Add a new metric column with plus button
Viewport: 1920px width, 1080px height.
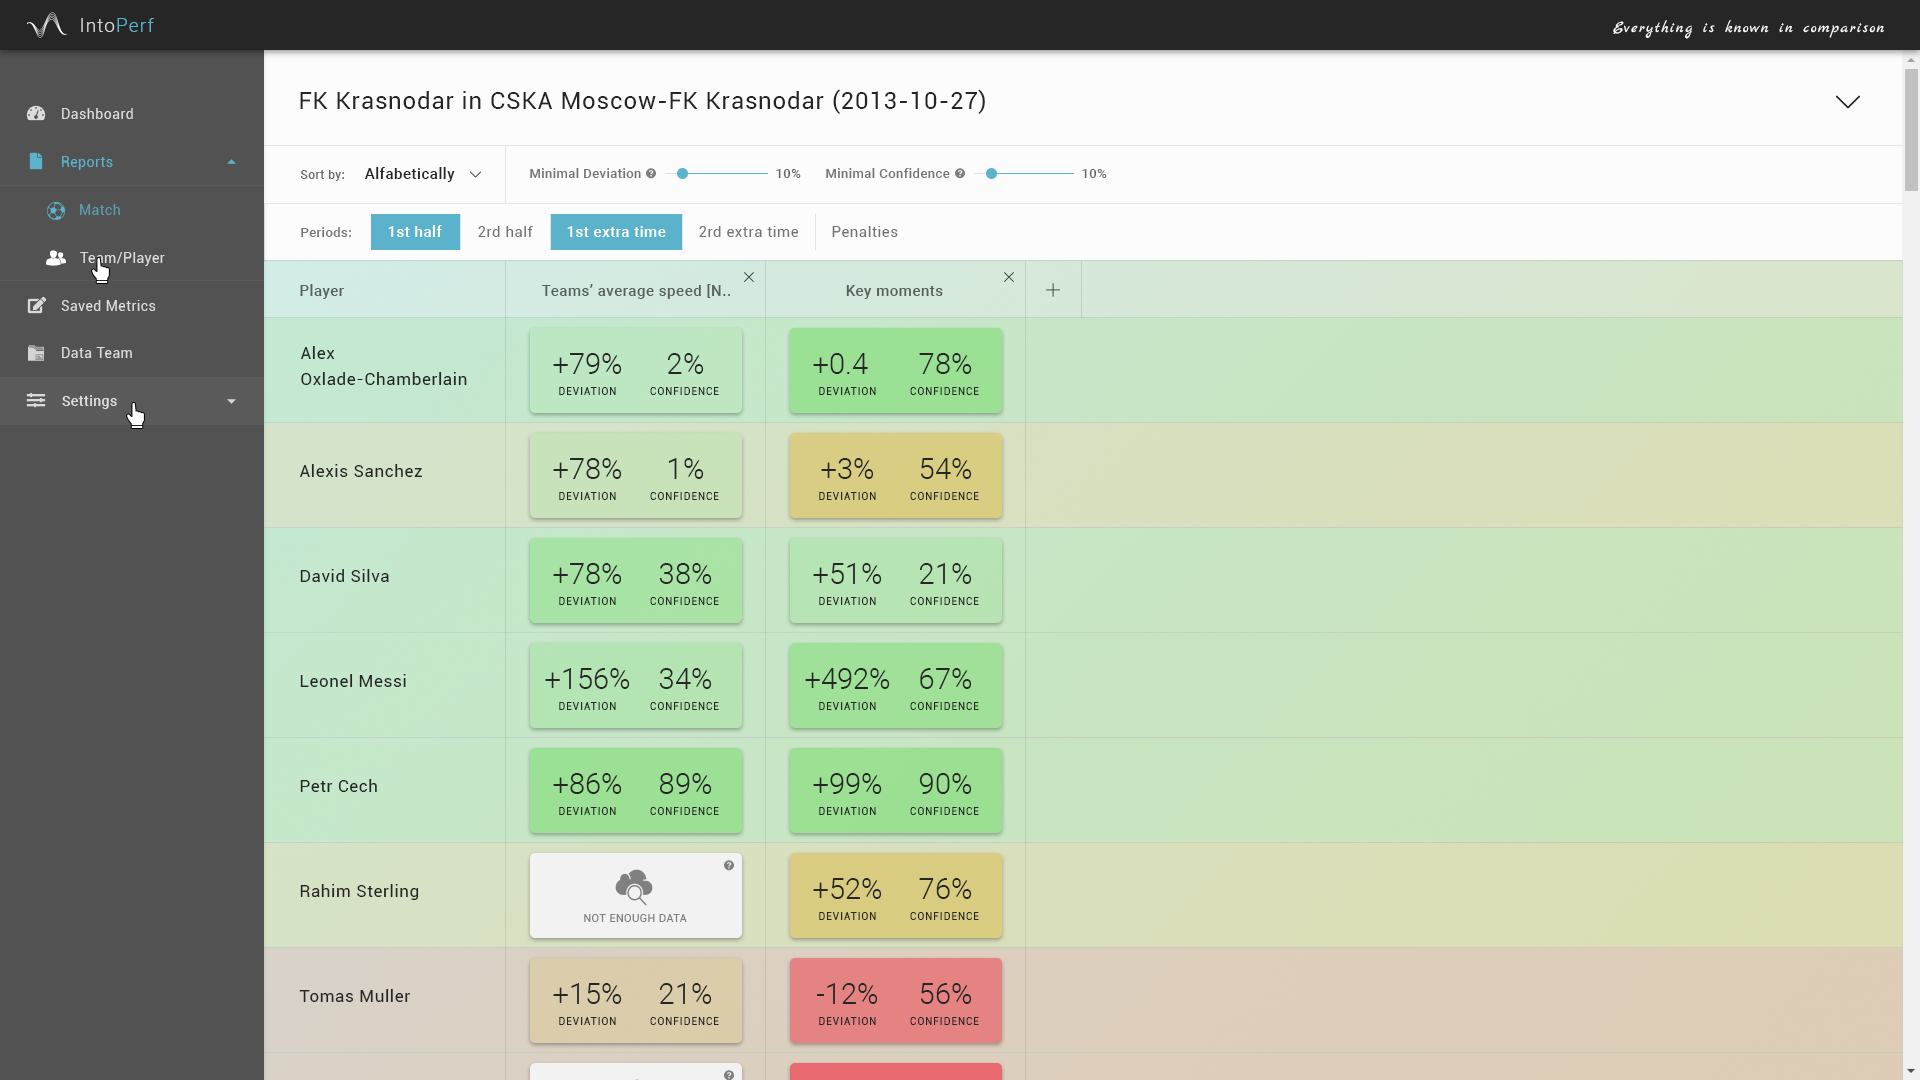click(x=1052, y=289)
